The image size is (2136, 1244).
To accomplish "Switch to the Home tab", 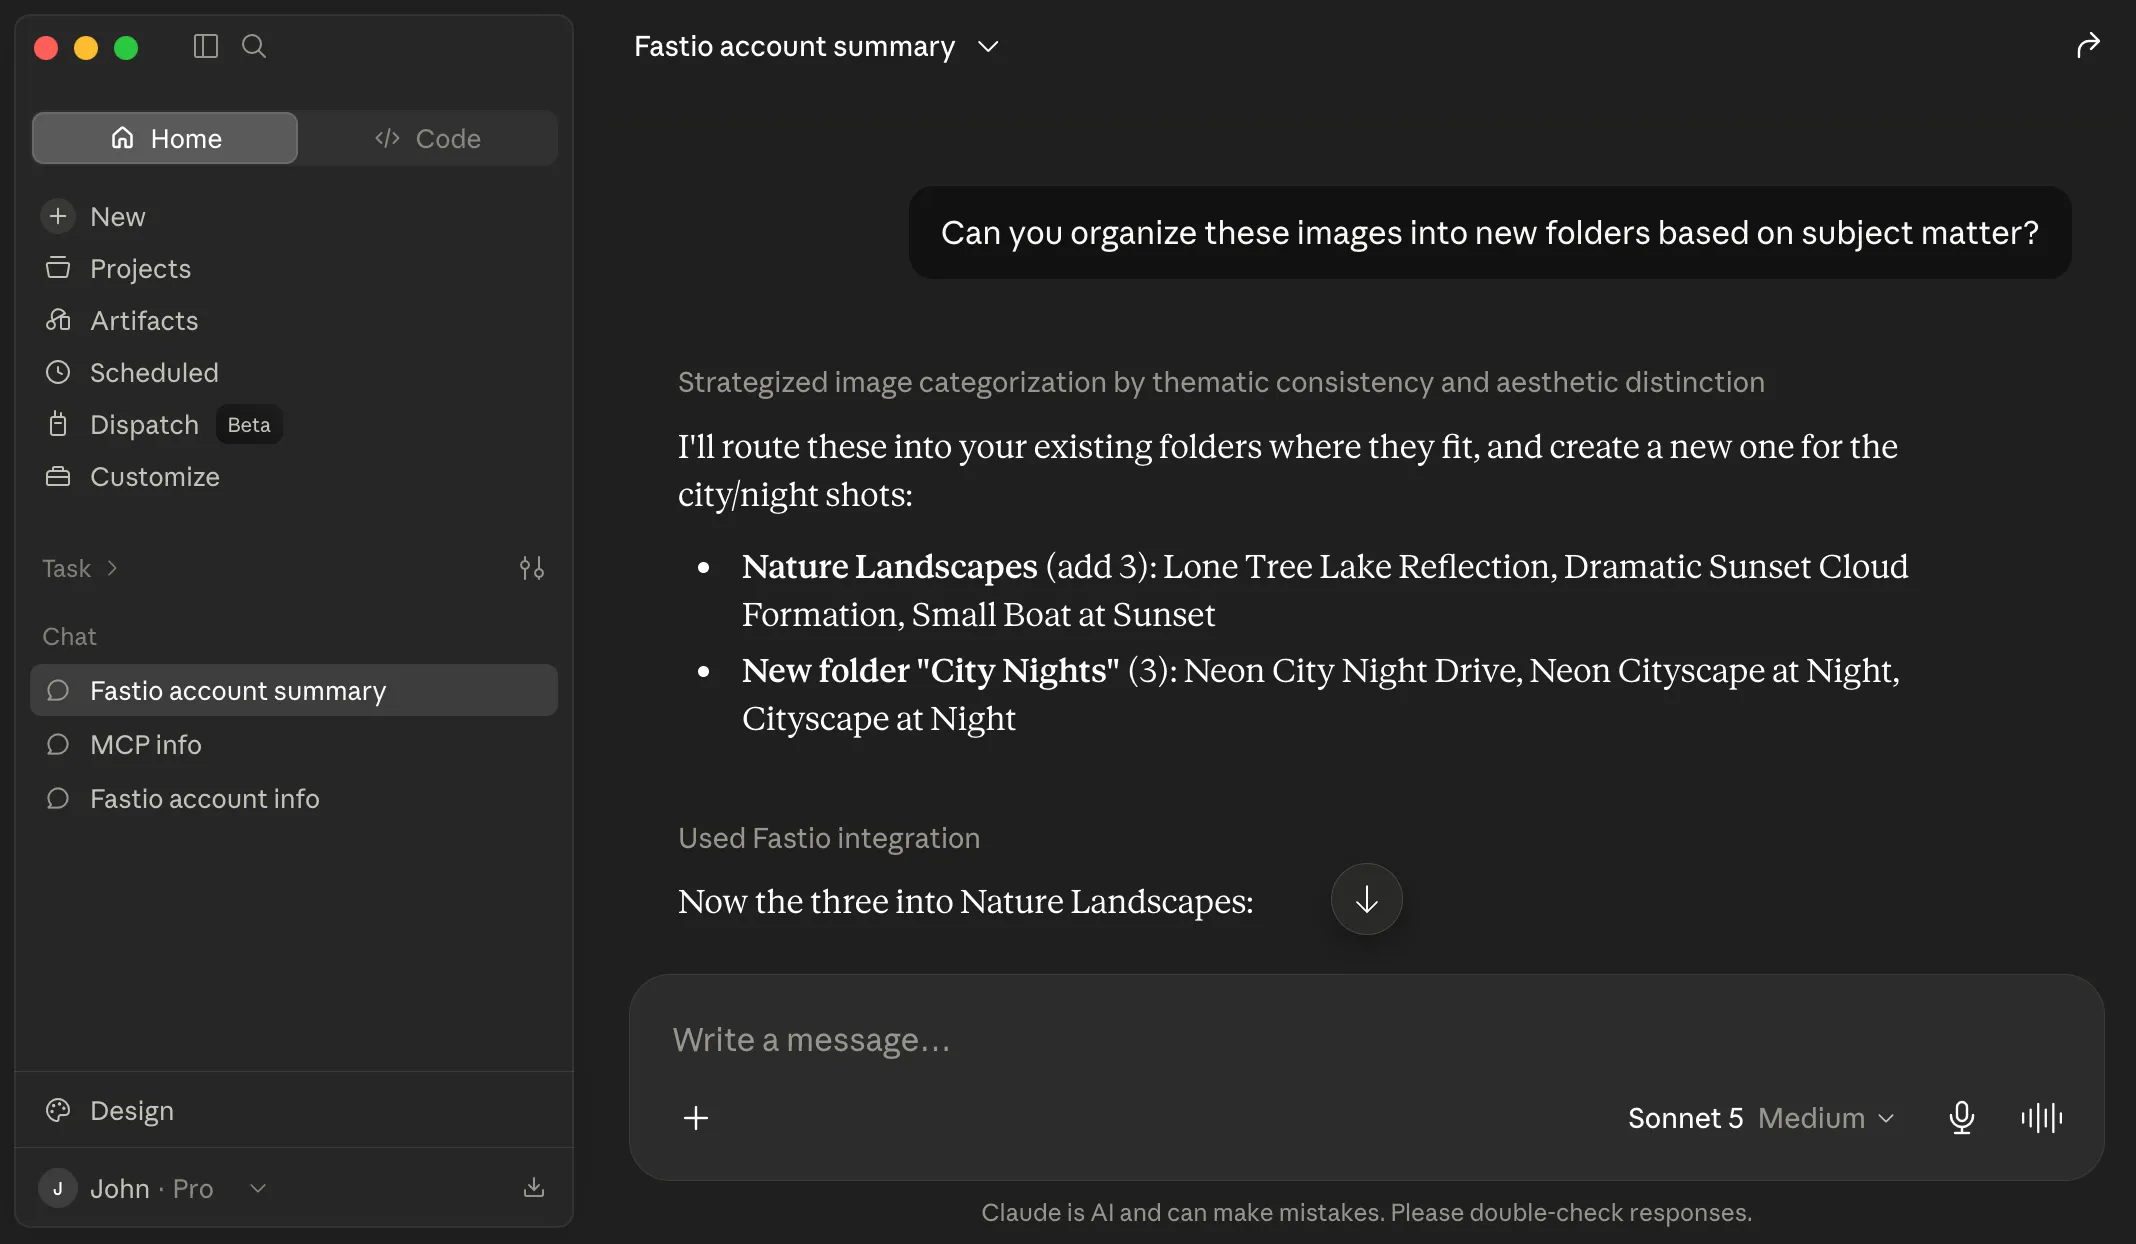I will 165,138.
